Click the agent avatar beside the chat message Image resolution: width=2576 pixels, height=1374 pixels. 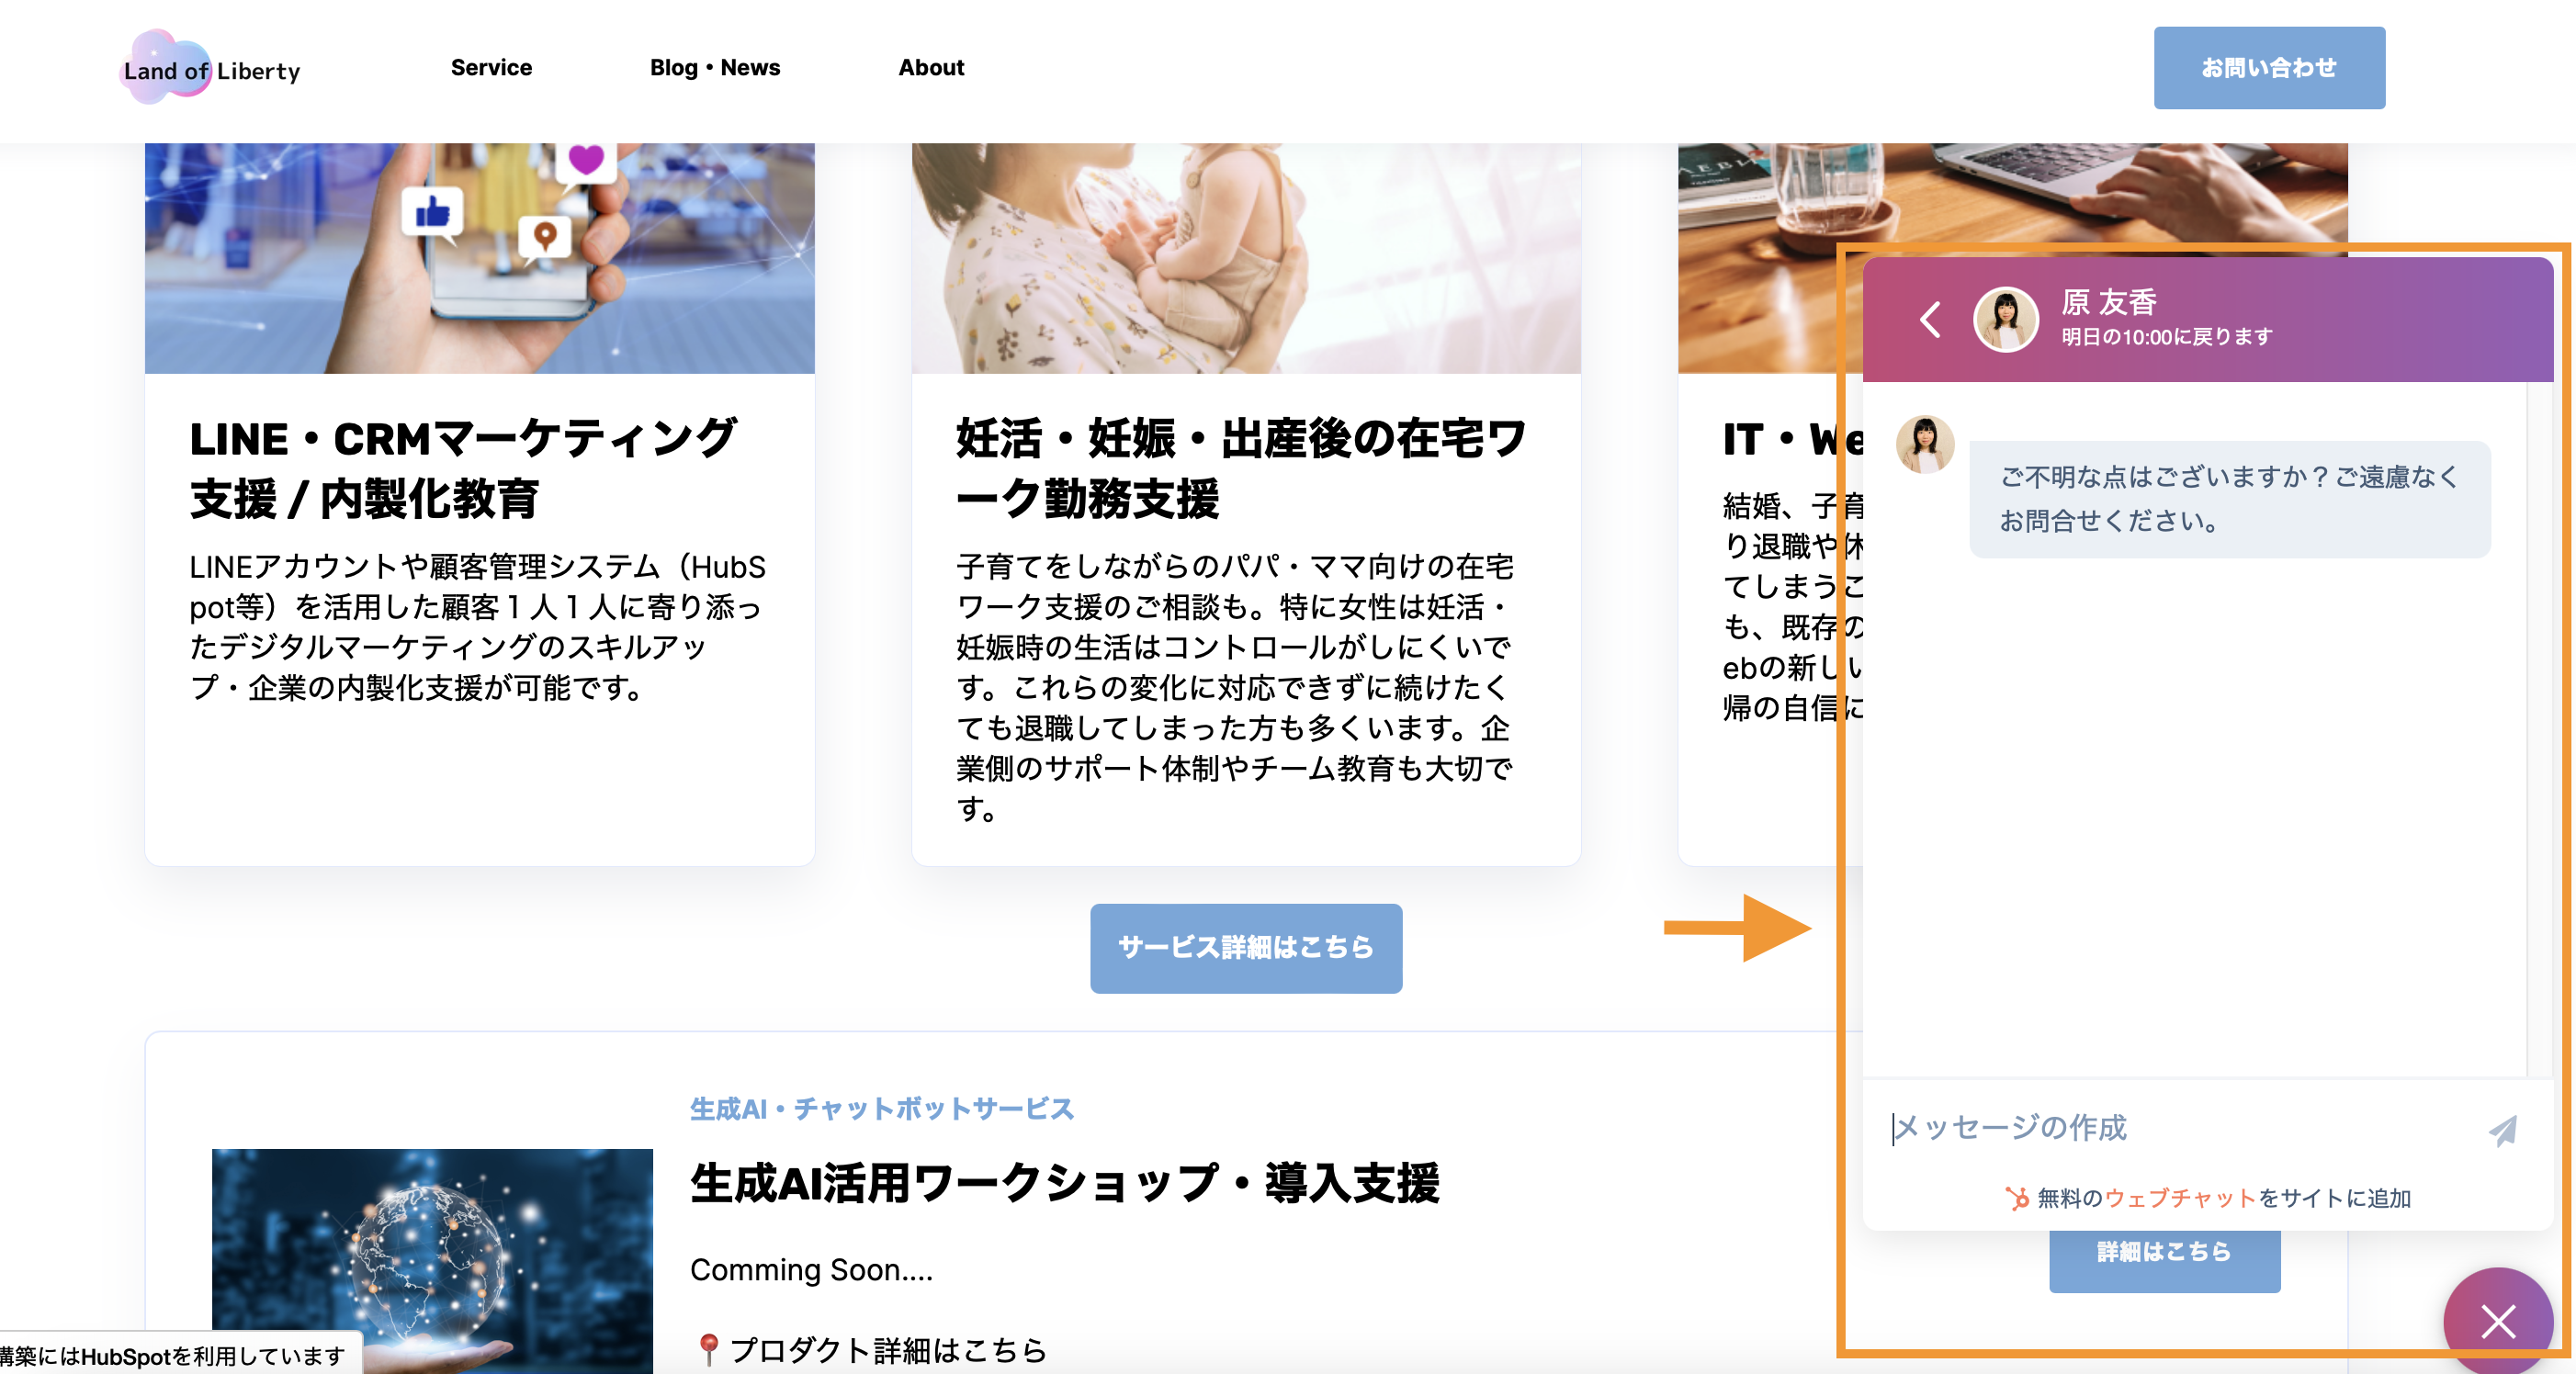click(x=1925, y=446)
